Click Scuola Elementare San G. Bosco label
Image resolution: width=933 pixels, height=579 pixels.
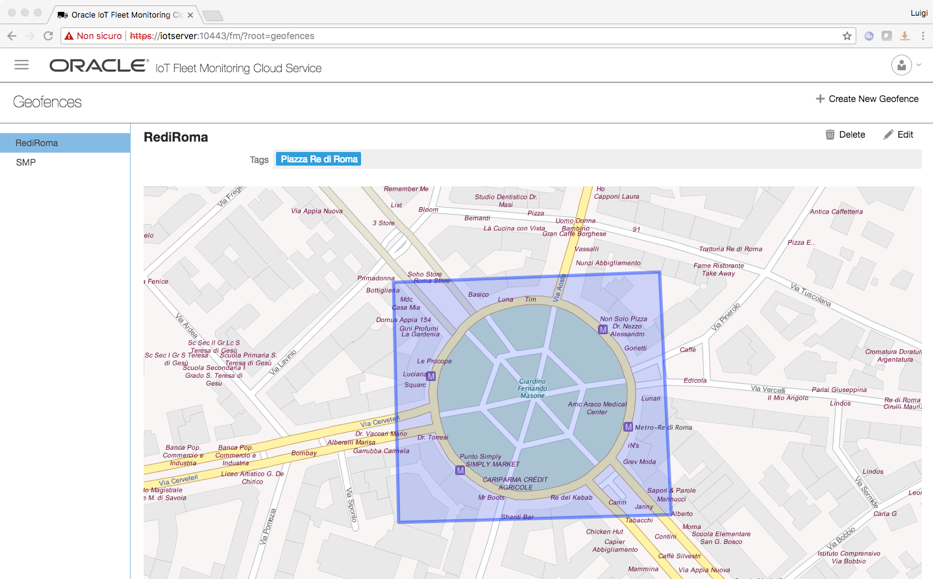721,537
